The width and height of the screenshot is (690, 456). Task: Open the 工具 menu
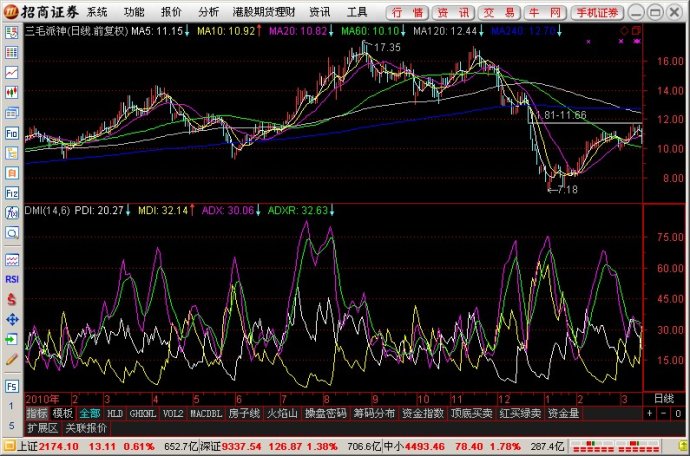point(356,12)
